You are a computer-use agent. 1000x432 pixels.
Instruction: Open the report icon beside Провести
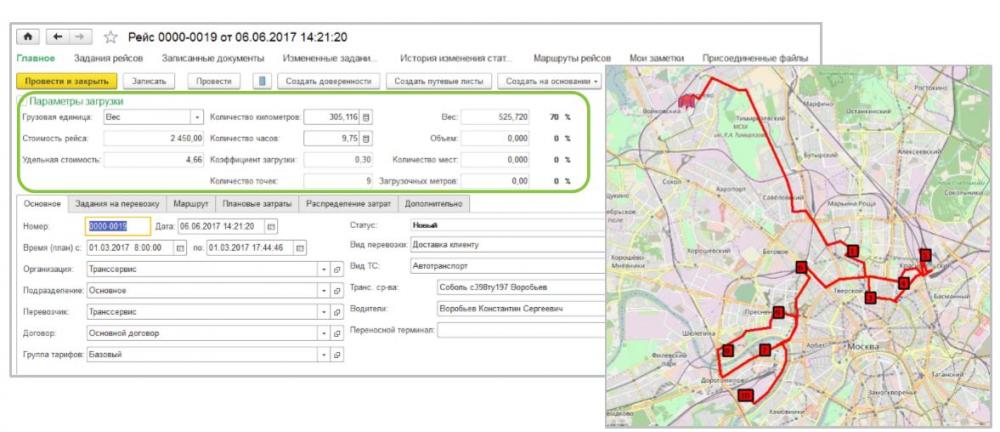pyautogui.click(x=263, y=81)
